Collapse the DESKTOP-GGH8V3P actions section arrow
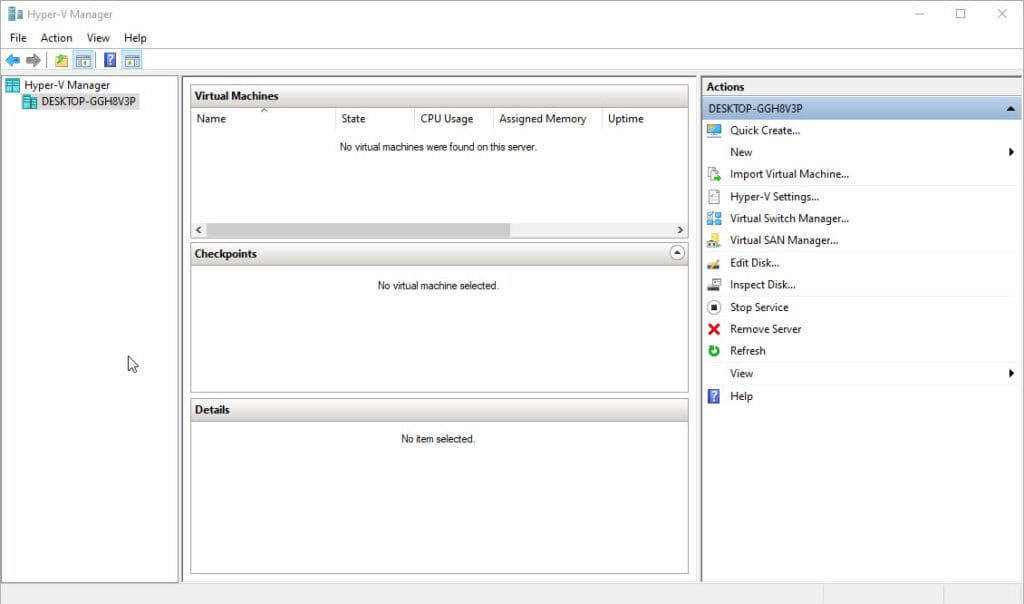The height and width of the screenshot is (604, 1024). [1010, 108]
